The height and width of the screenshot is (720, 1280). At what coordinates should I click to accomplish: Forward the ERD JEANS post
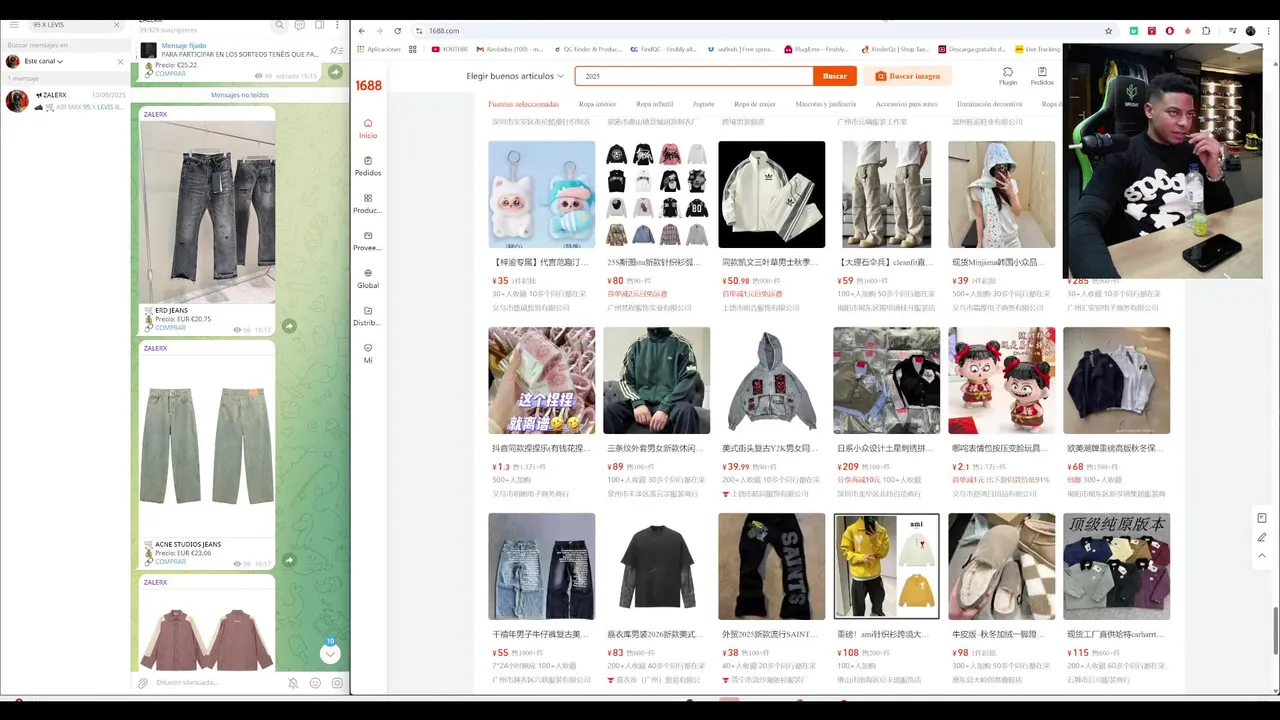coord(289,326)
